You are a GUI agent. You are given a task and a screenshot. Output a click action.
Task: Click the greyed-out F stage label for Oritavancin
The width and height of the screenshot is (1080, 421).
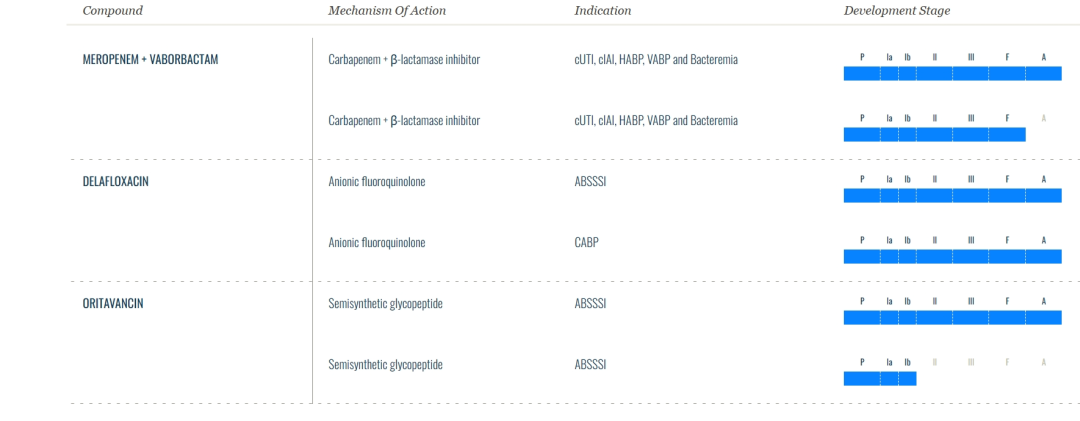[1007, 362]
